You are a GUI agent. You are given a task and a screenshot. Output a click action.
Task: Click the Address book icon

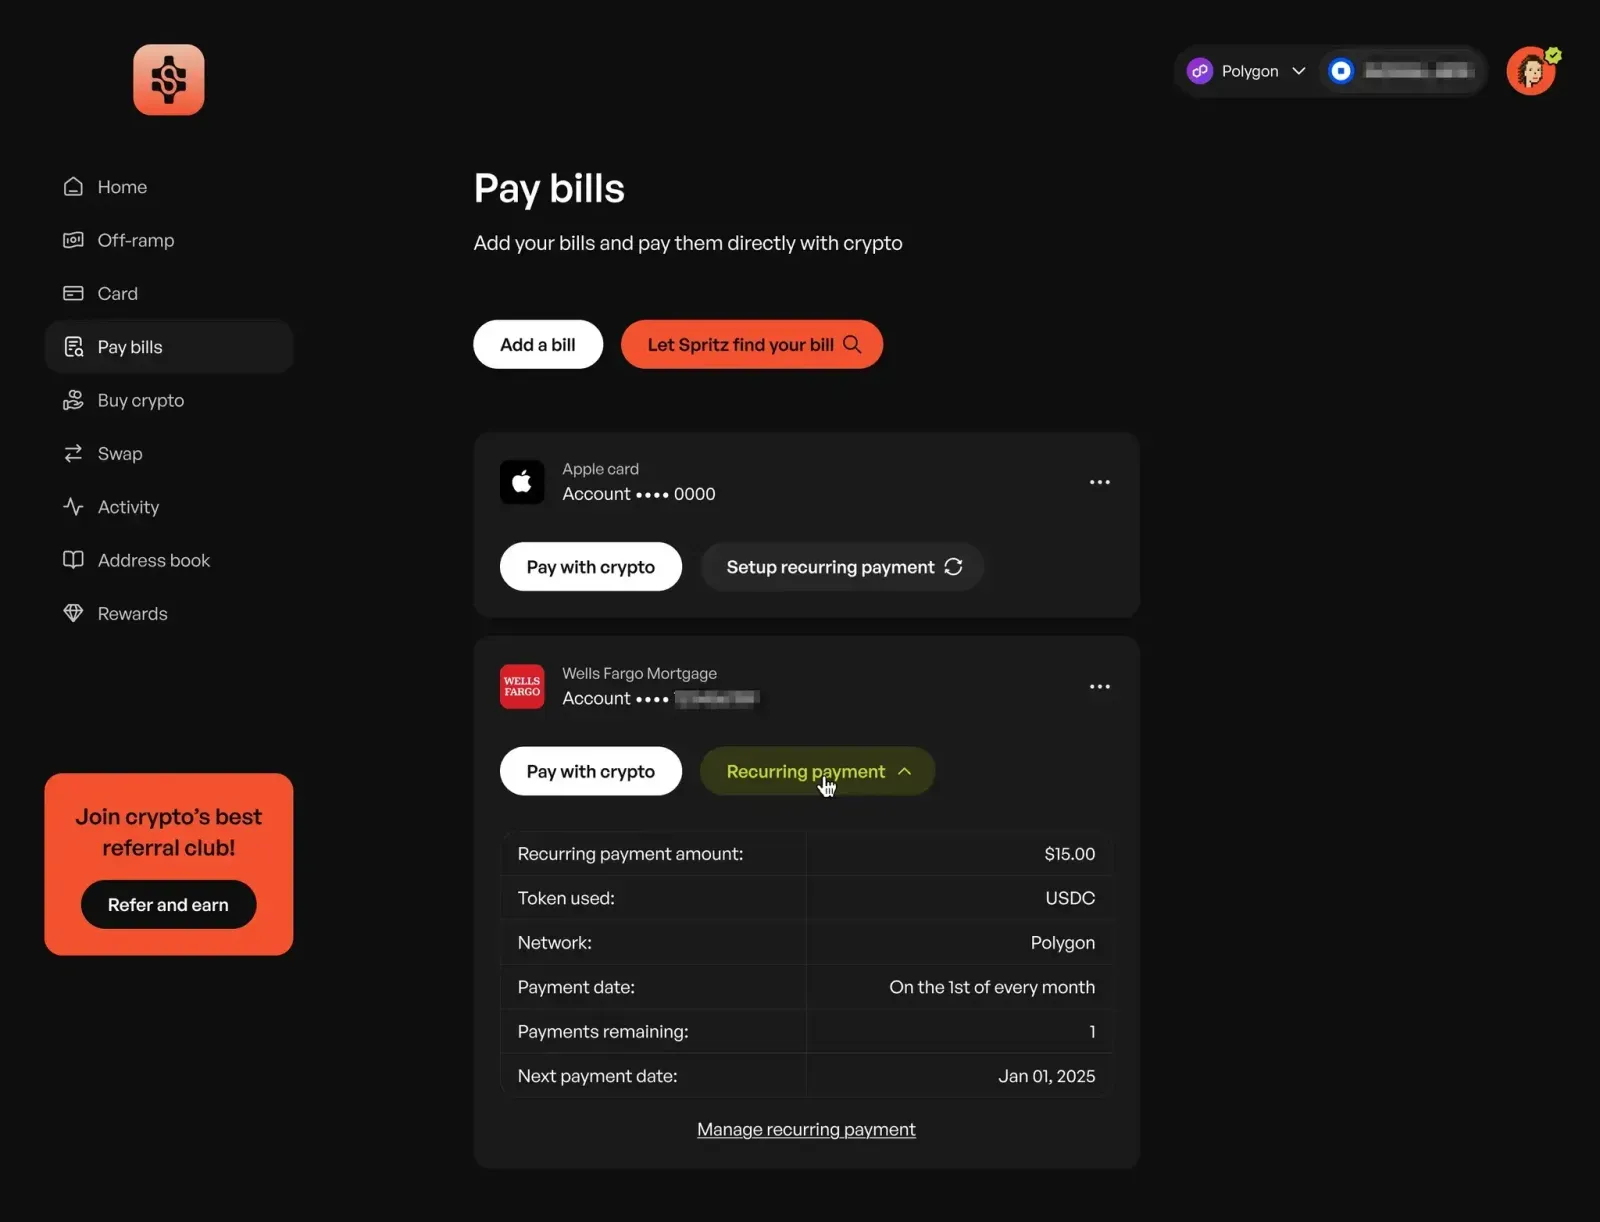[x=73, y=560]
